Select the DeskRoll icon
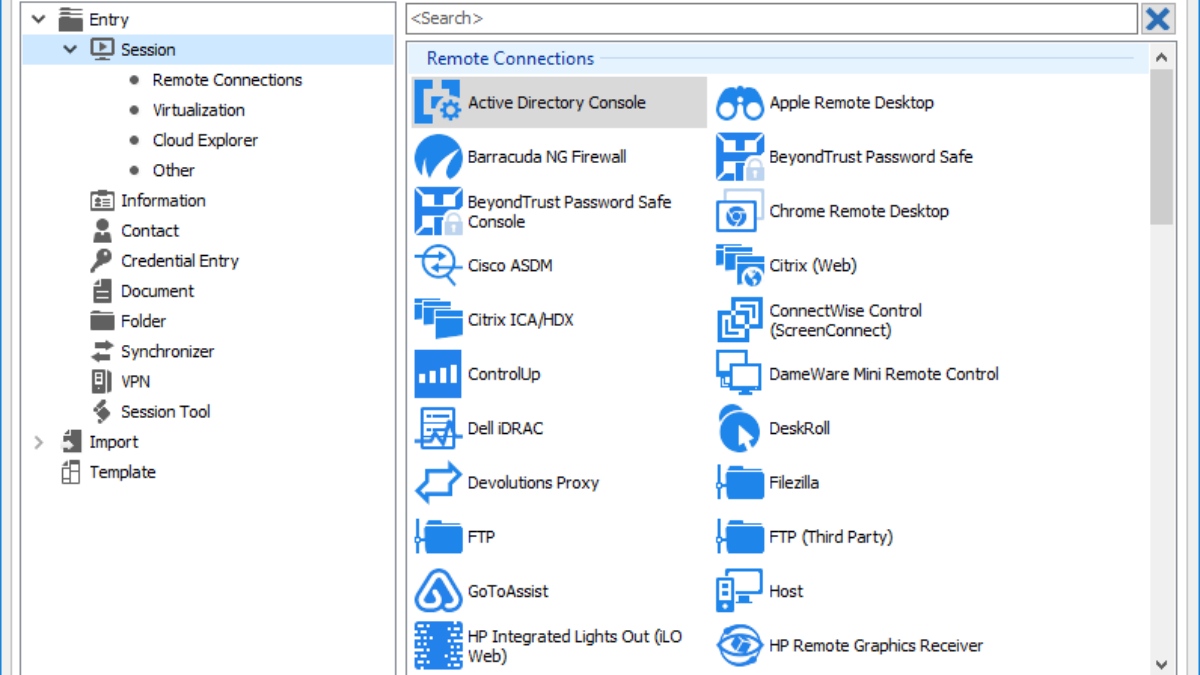The image size is (1200, 675). 740,428
